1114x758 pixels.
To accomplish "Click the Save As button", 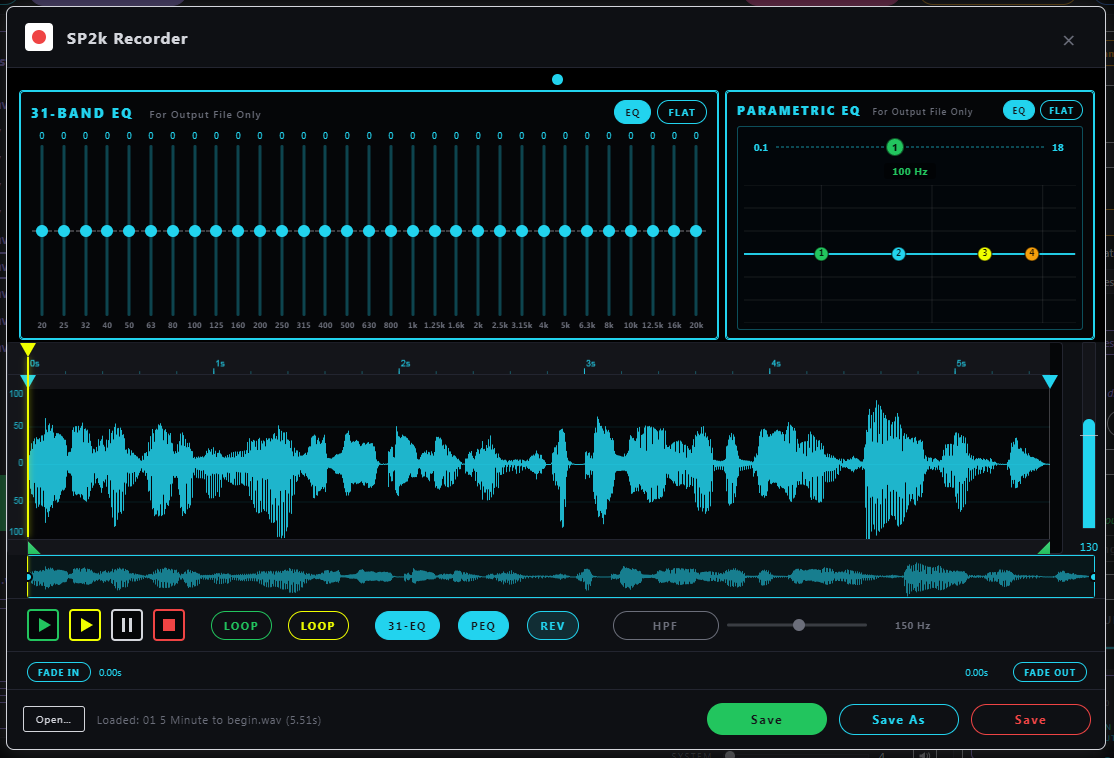I will 898,719.
